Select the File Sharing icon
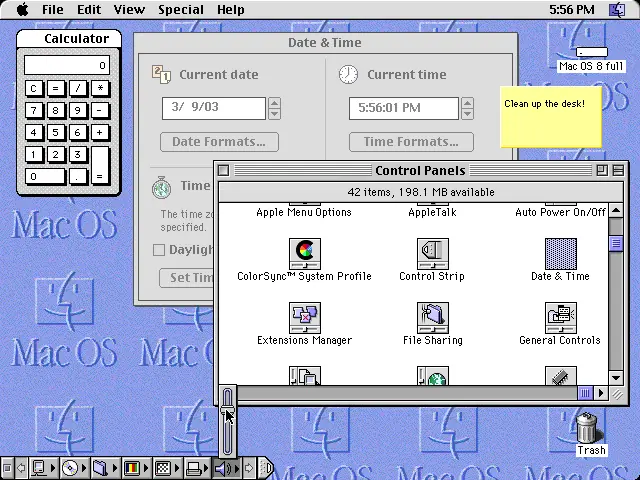 [x=433, y=318]
